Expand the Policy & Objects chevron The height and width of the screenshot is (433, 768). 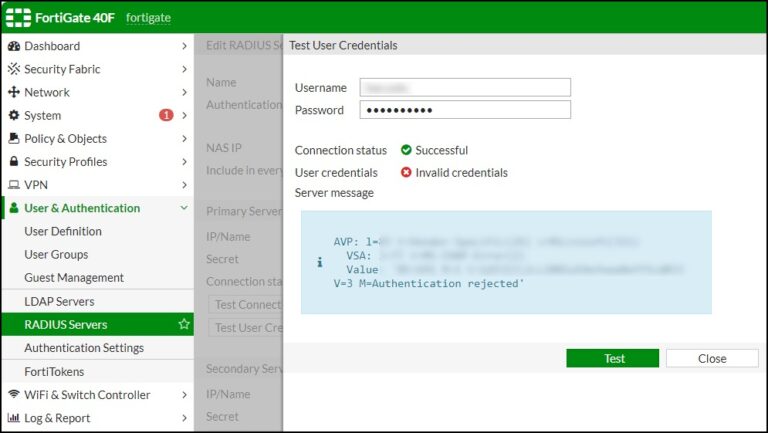[x=184, y=138]
